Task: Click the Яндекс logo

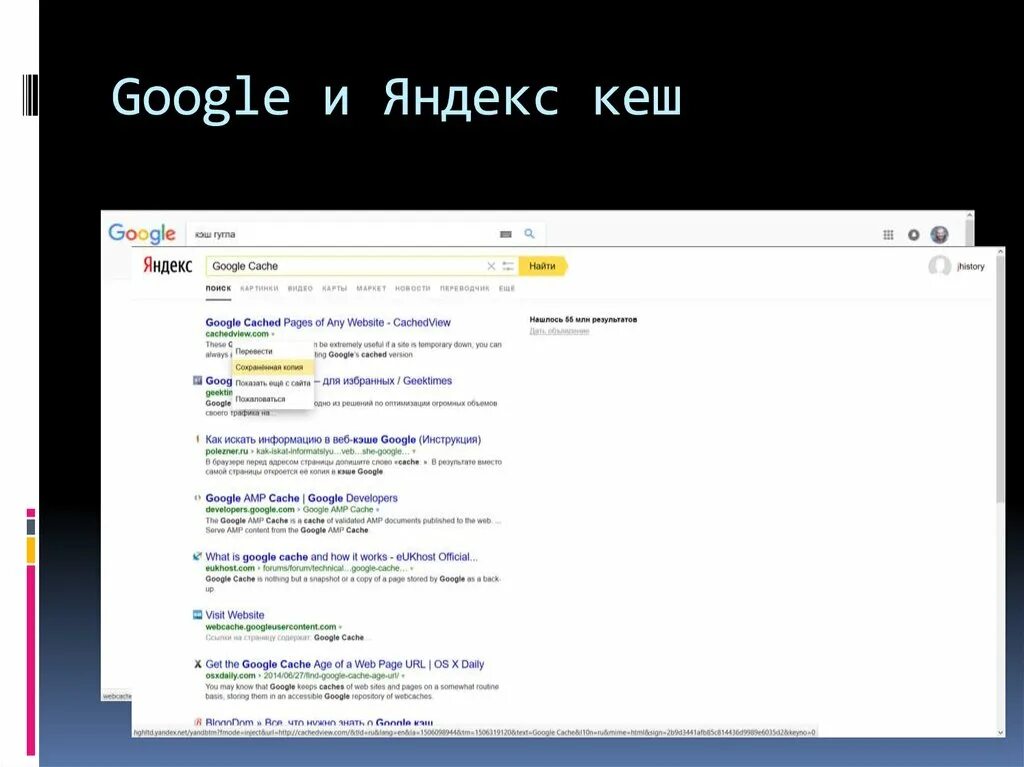Action: point(167,265)
